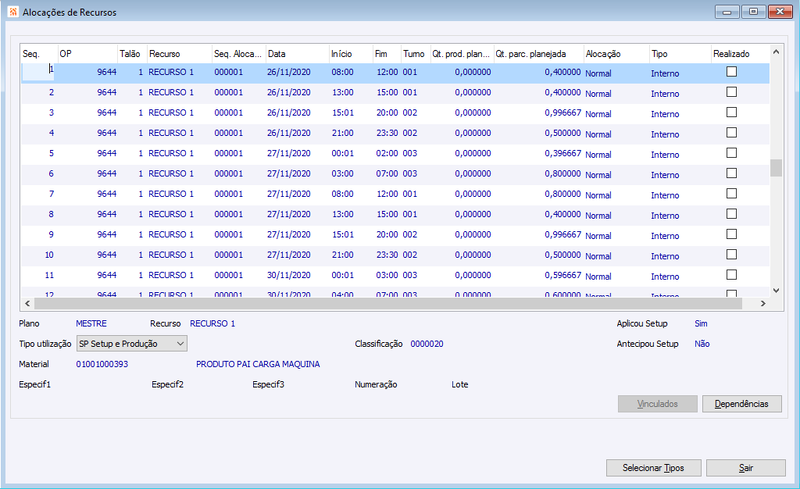Click the Turno column header

pos(415,54)
